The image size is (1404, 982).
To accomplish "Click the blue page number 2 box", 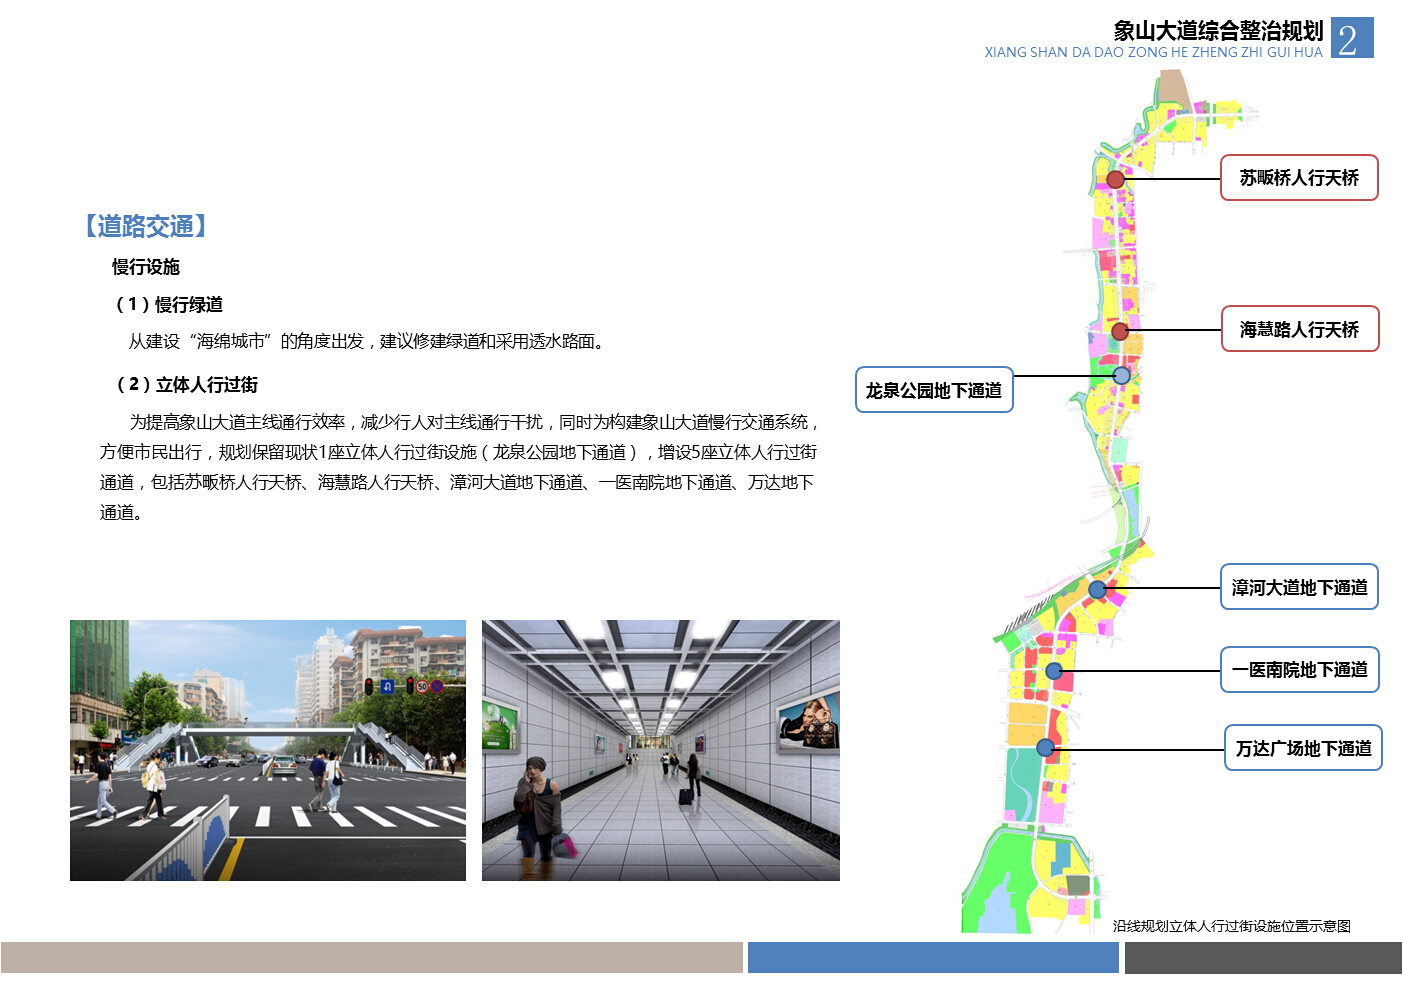I will pyautogui.click(x=1351, y=38).
